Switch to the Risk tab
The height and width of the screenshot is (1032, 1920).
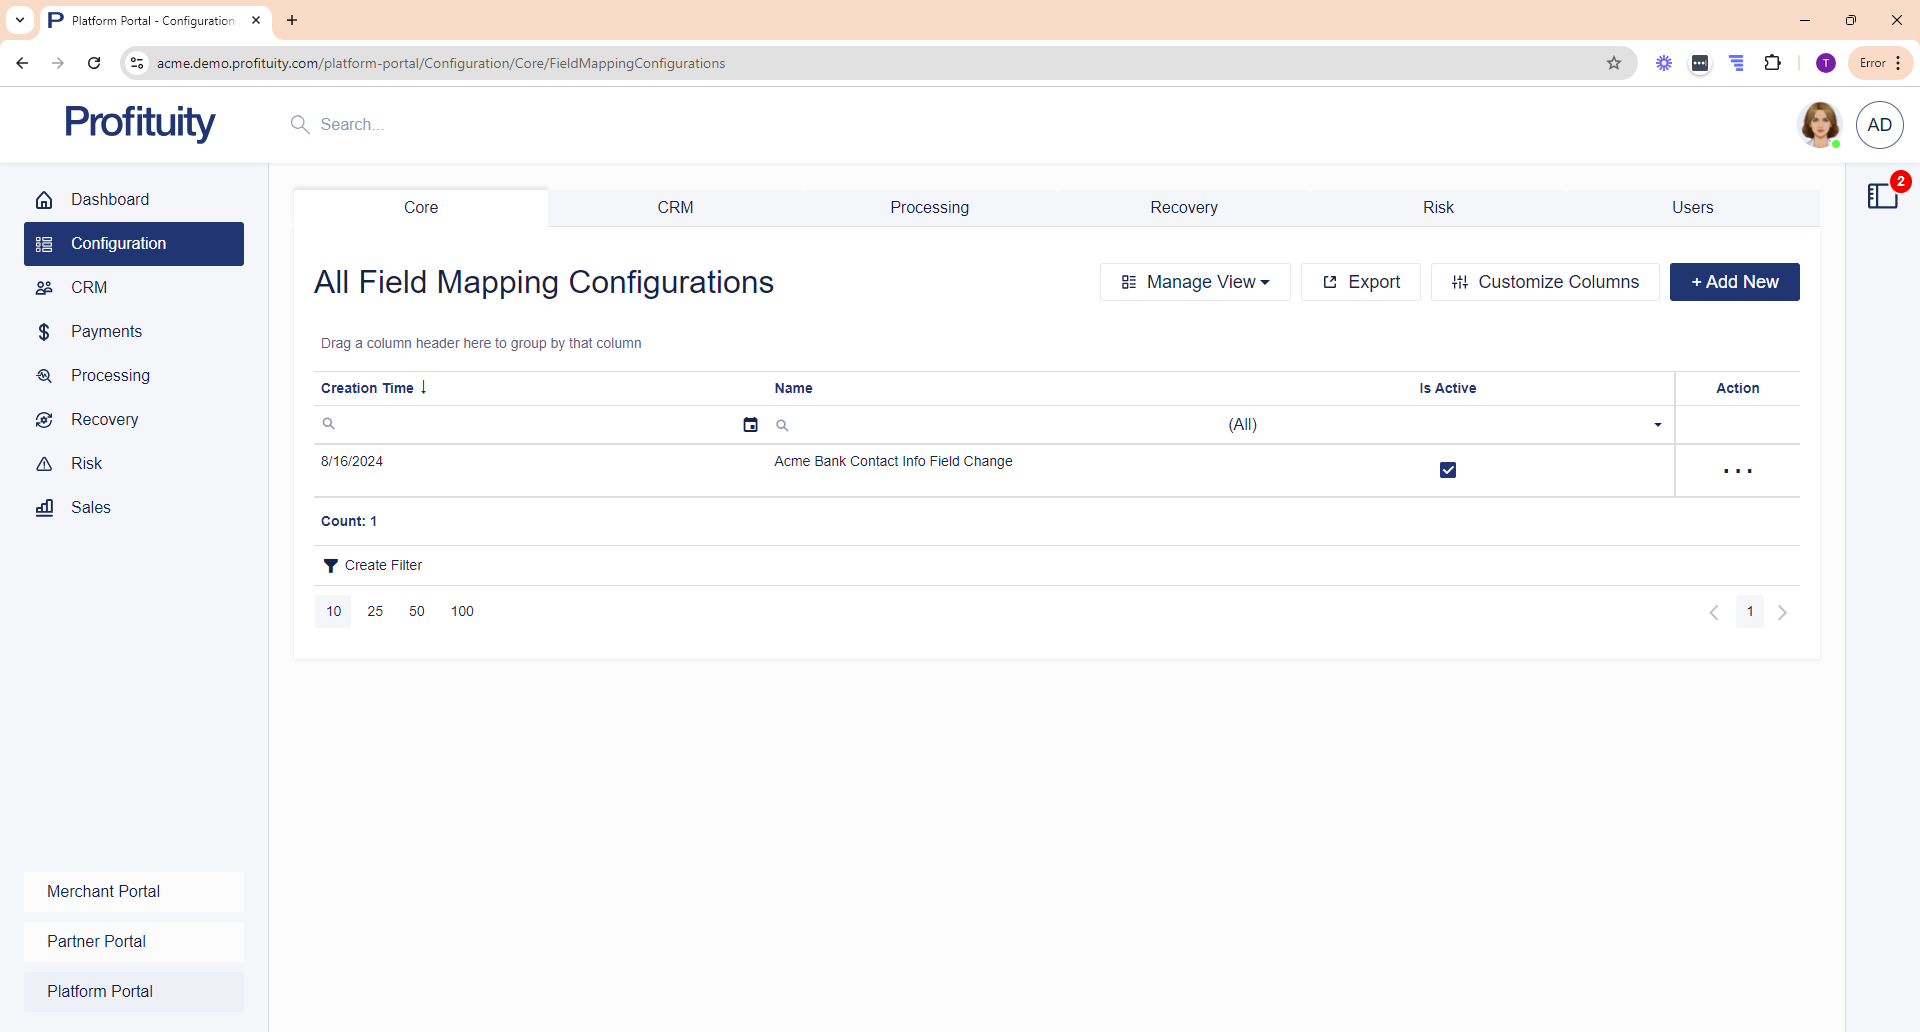tap(1438, 208)
